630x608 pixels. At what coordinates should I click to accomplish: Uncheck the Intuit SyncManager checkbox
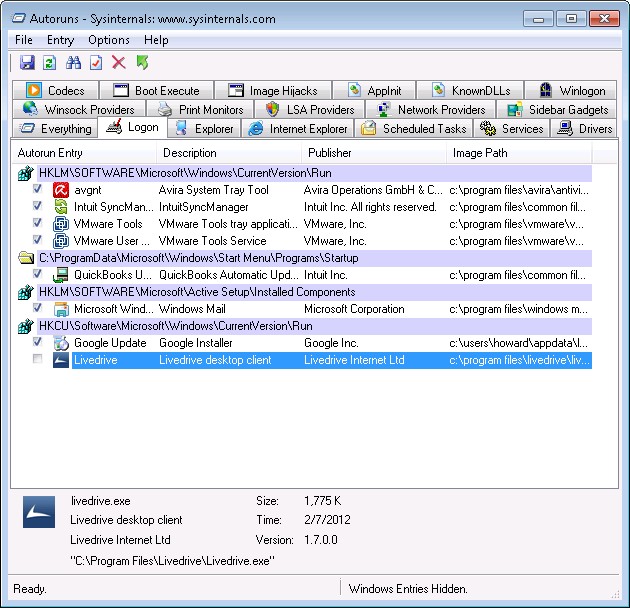tap(37, 205)
